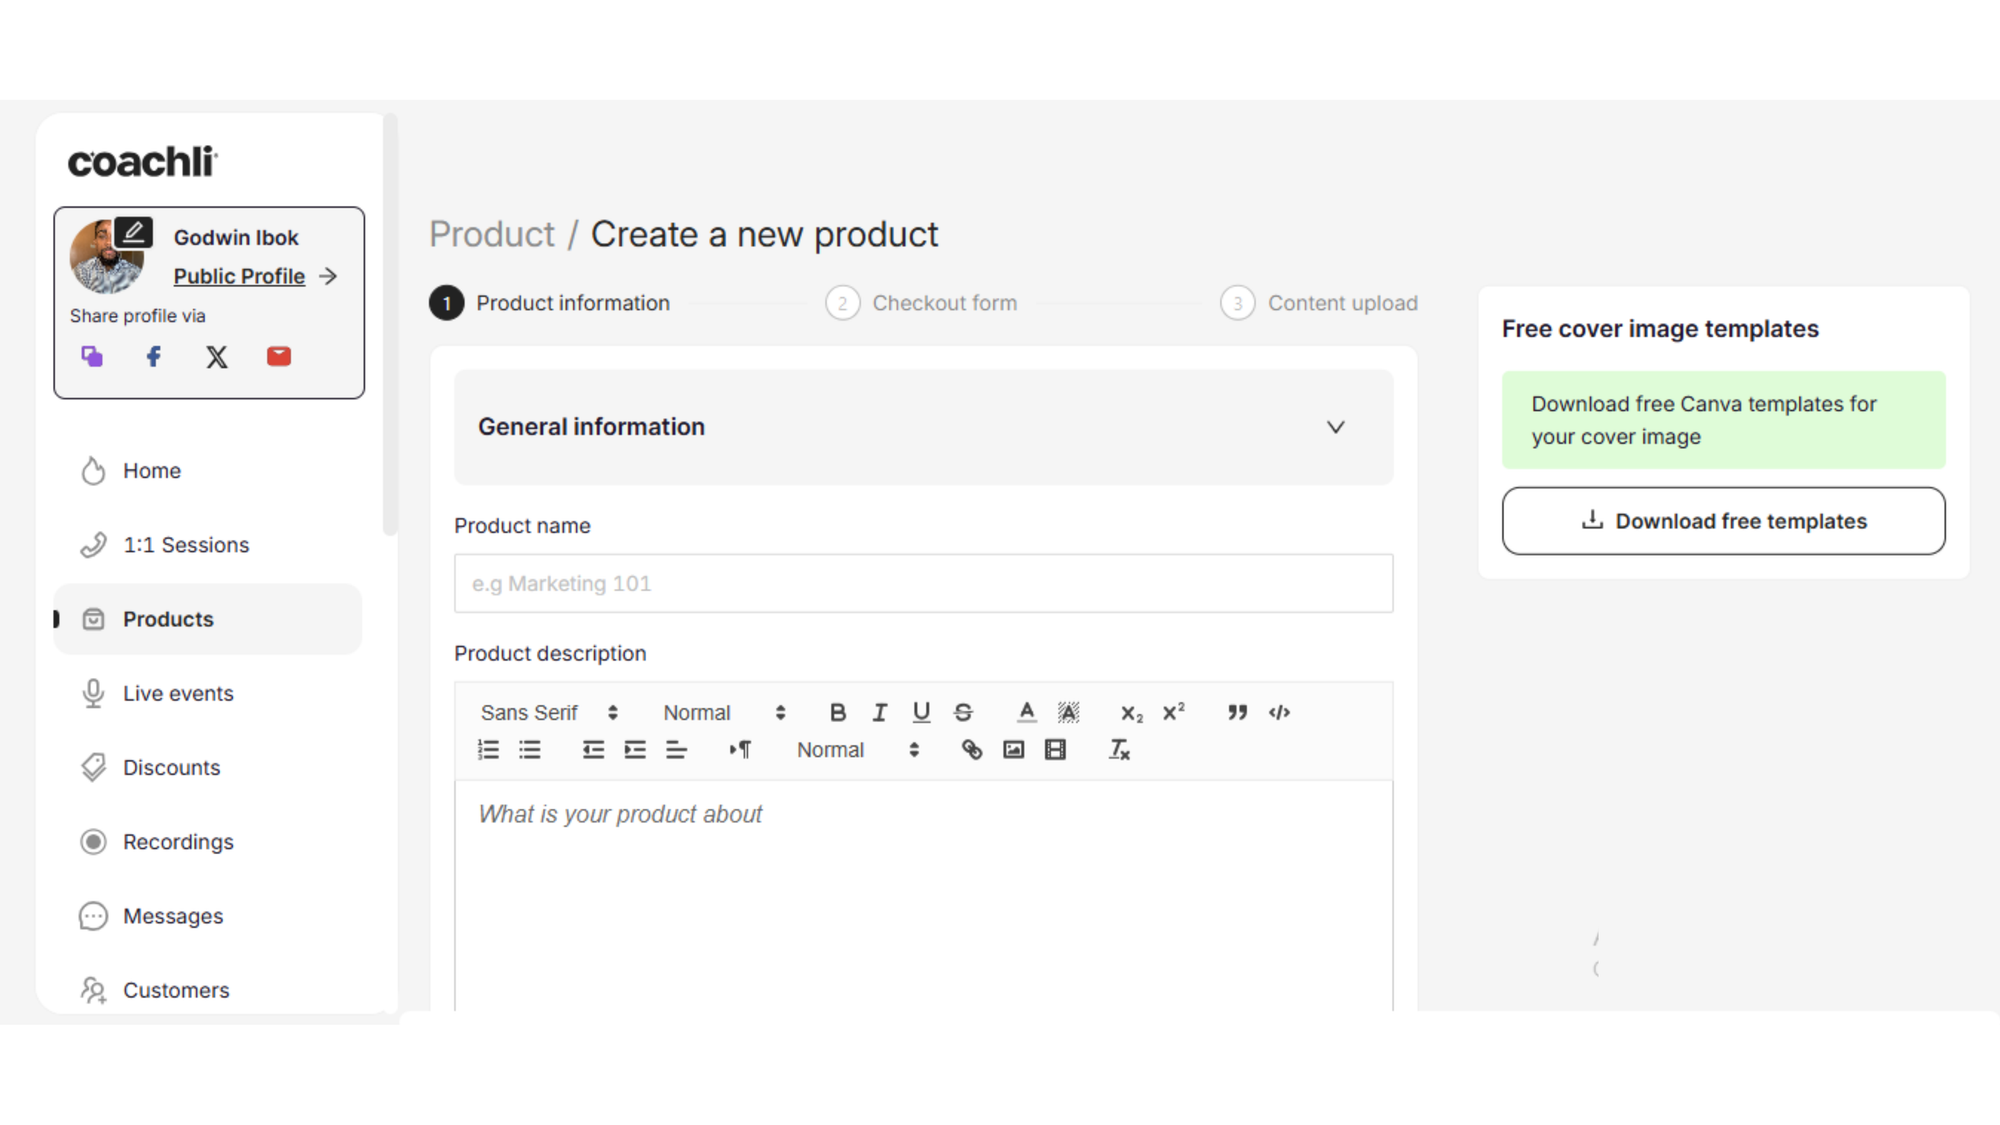
Task: Toggle code block formatting
Action: pyautogui.click(x=1279, y=712)
